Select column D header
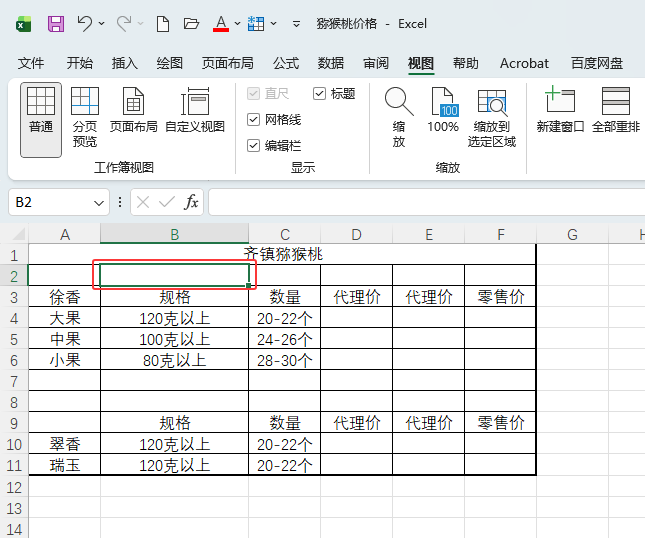 356,234
